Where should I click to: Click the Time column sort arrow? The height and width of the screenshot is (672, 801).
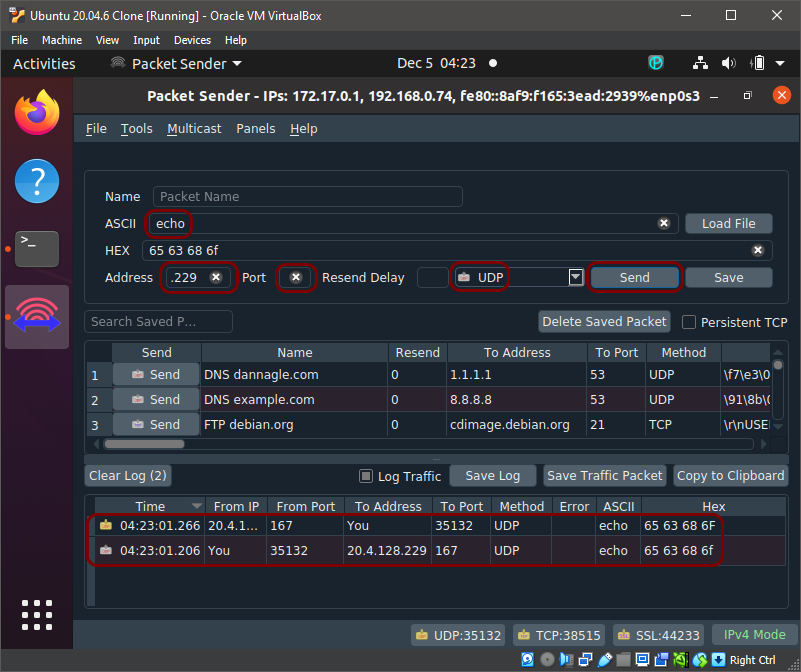pos(196,506)
